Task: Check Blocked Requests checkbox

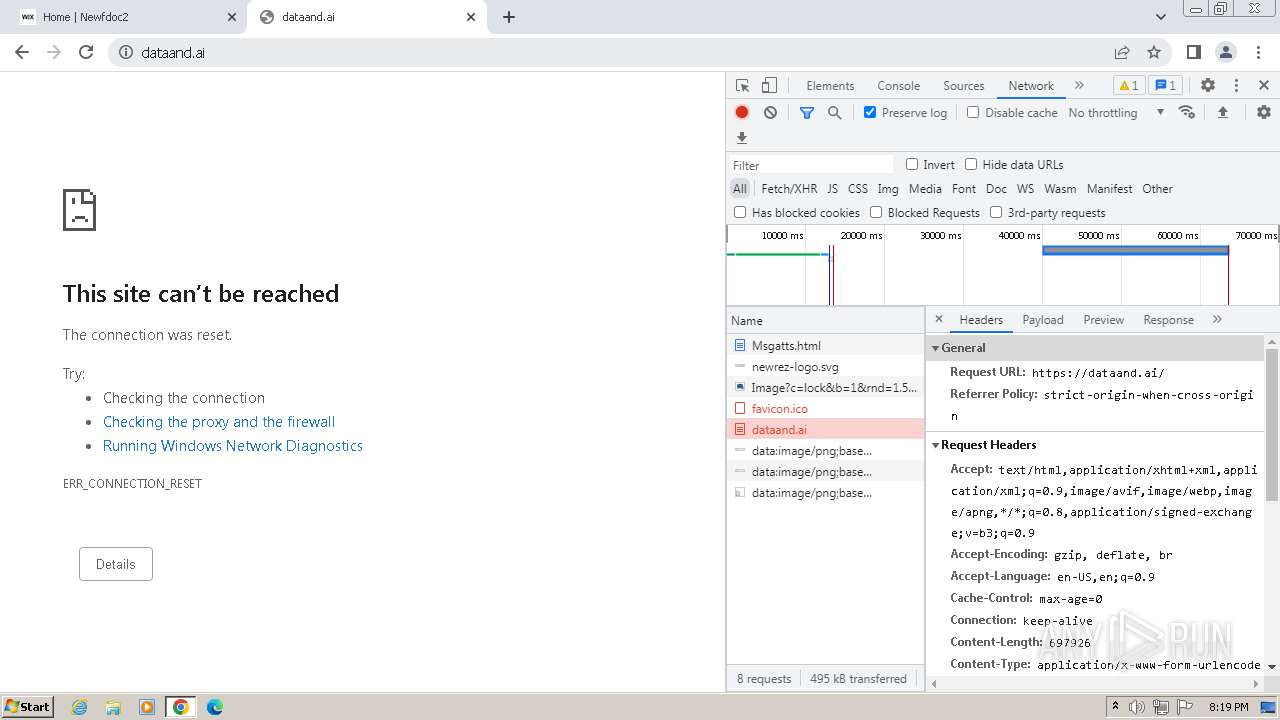Action: pyautogui.click(x=876, y=212)
